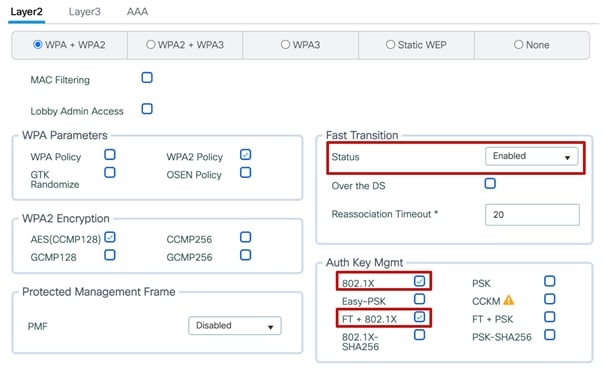Check the PSK auth key checkbox
The image size is (603, 371).
coord(550,281)
